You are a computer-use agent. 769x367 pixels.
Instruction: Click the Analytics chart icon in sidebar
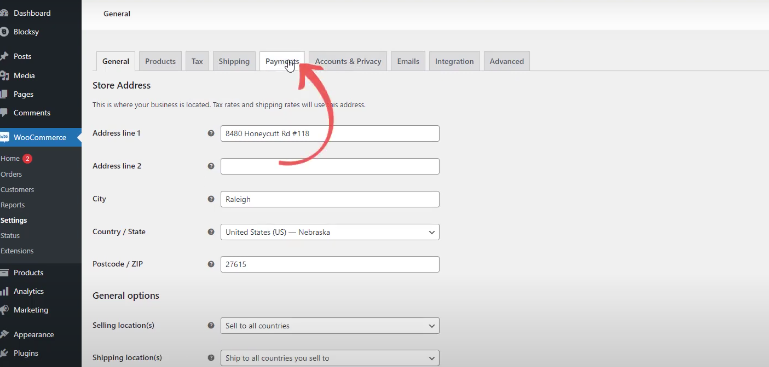(x=4, y=291)
